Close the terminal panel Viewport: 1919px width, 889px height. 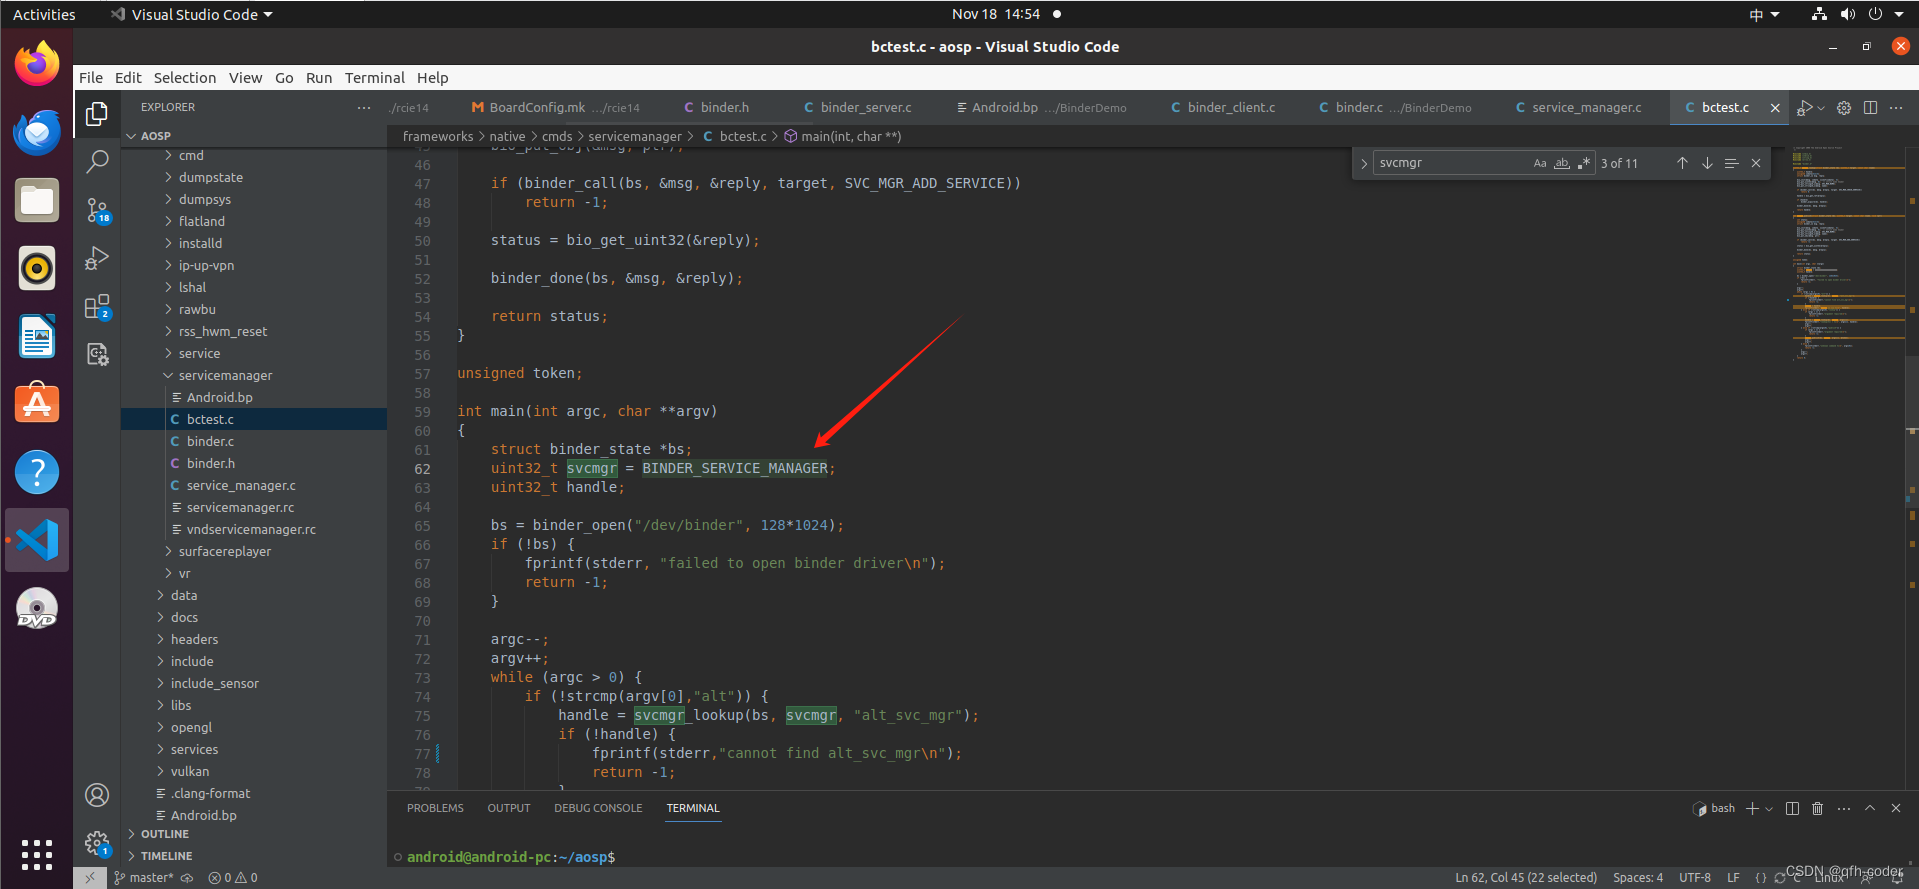pos(1896,808)
